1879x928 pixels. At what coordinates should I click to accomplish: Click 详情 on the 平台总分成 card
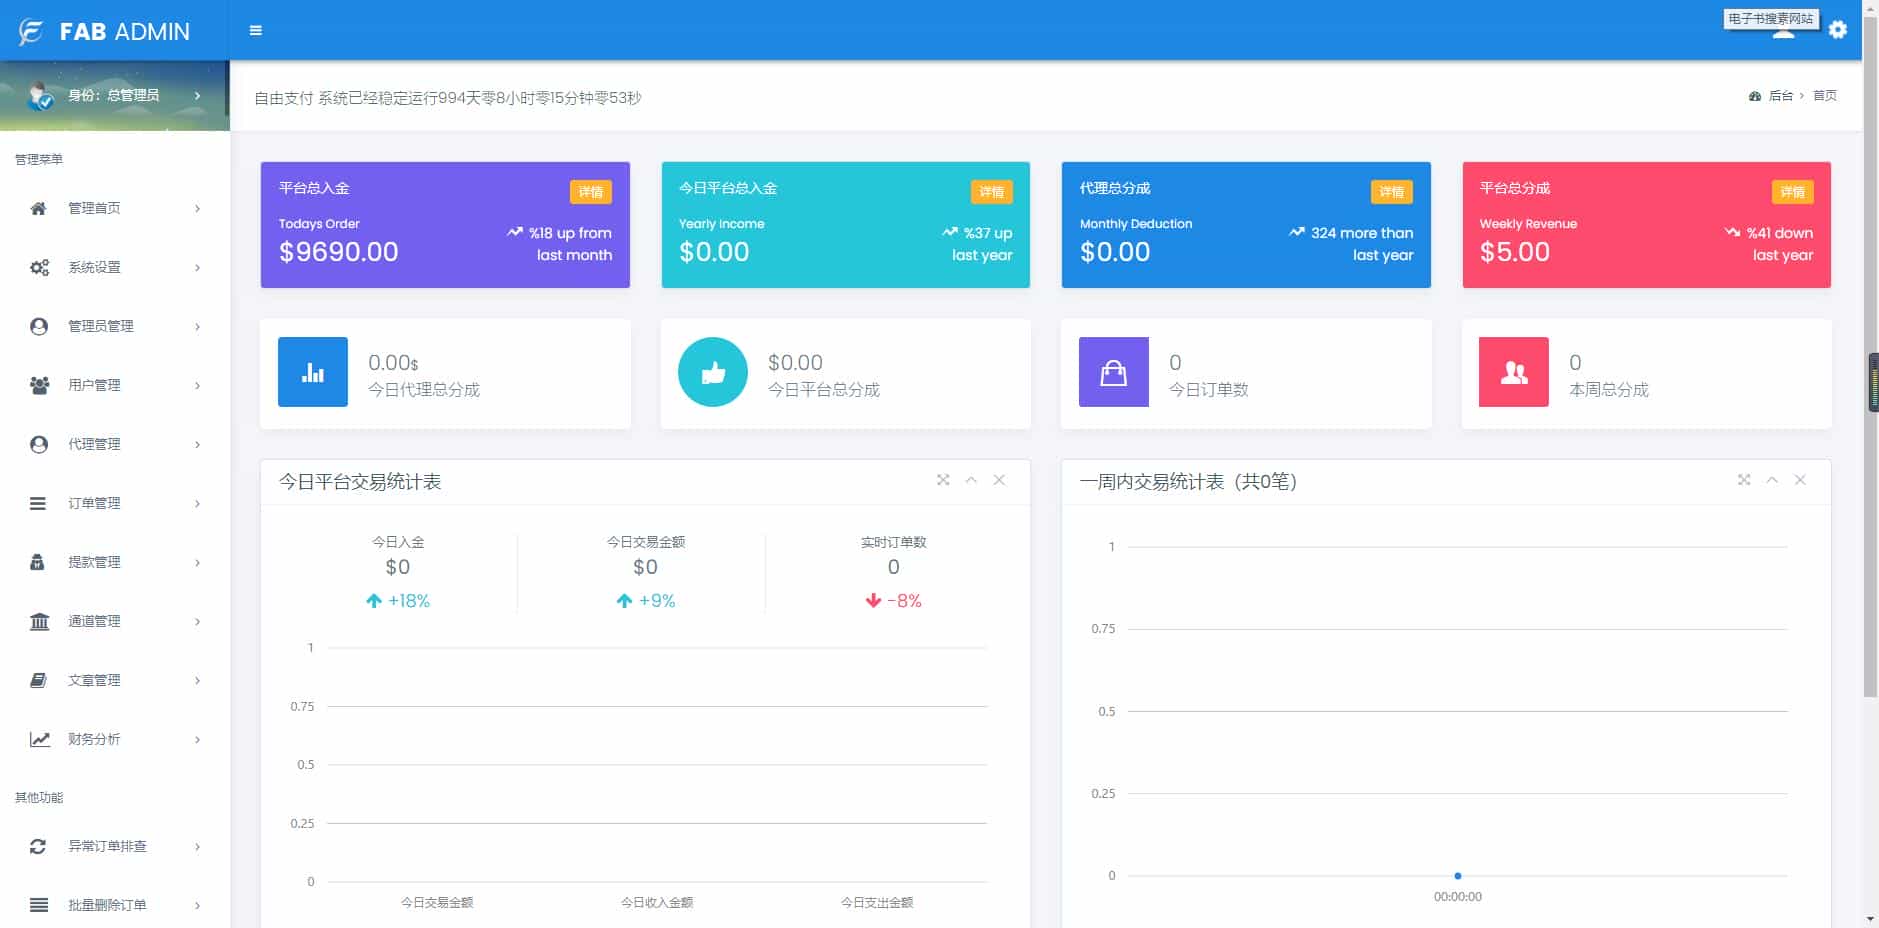point(1792,192)
